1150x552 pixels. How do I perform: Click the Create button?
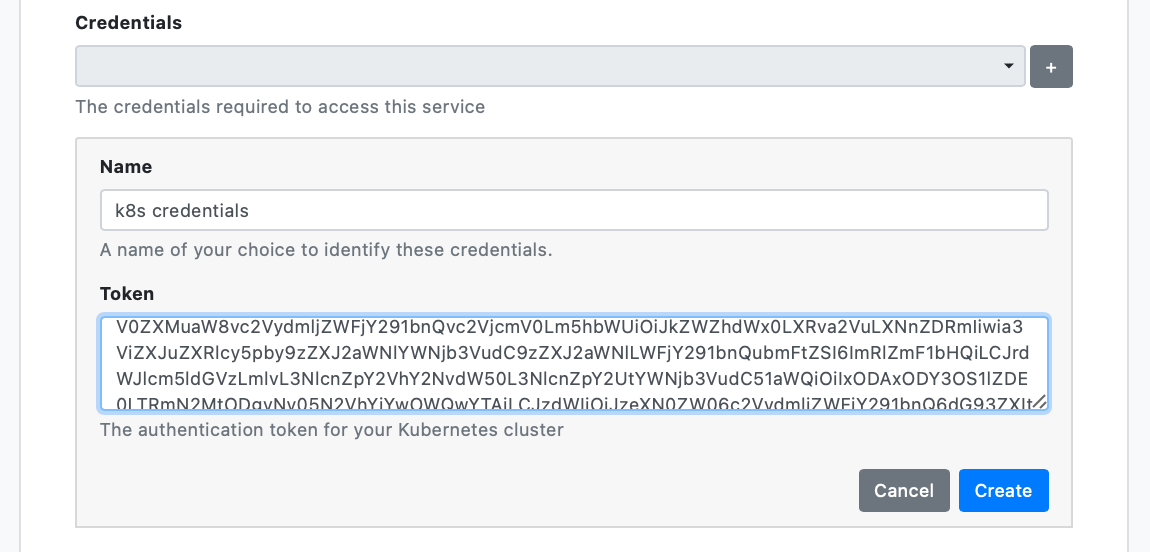pyautogui.click(x=1003, y=490)
